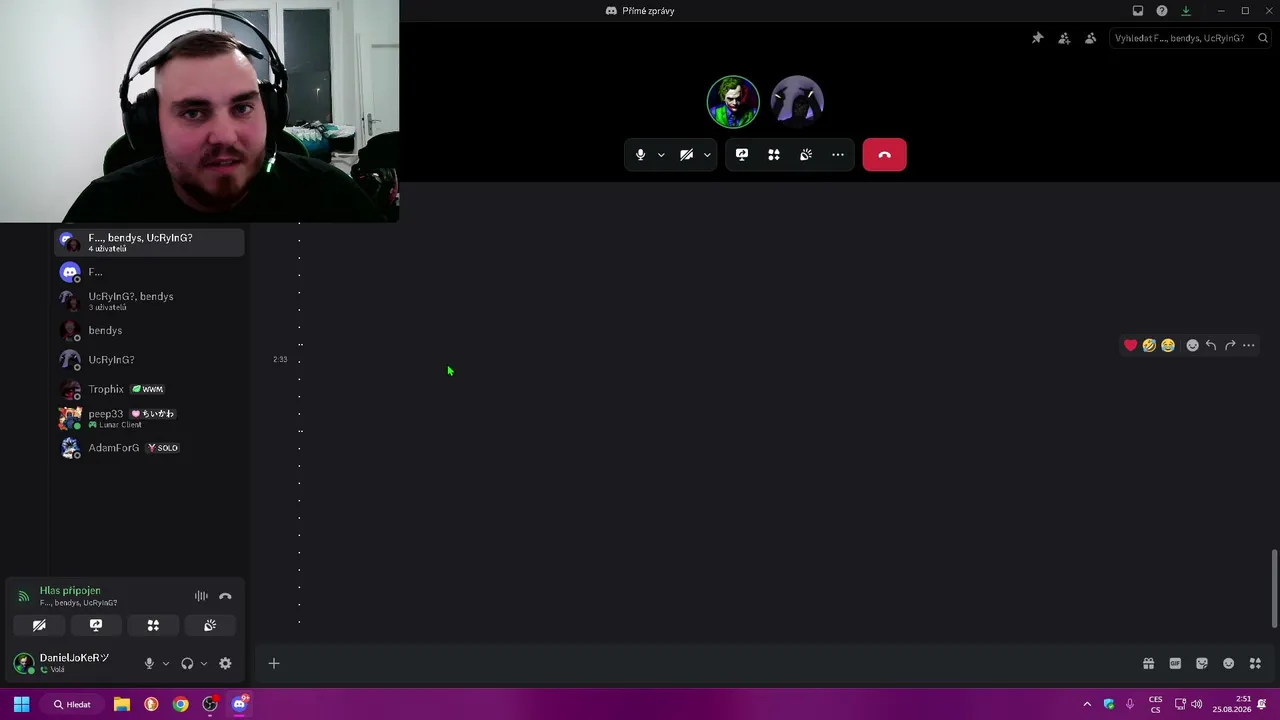Open the emoji picker in message box
Viewport: 1280px width, 720px height.
(x=1229, y=663)
